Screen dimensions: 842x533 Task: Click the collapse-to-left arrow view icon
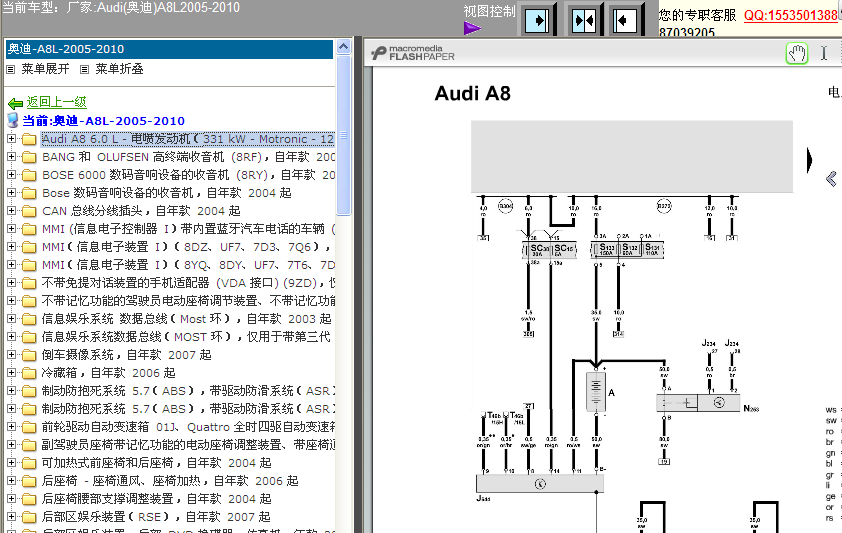click(625, 20)
